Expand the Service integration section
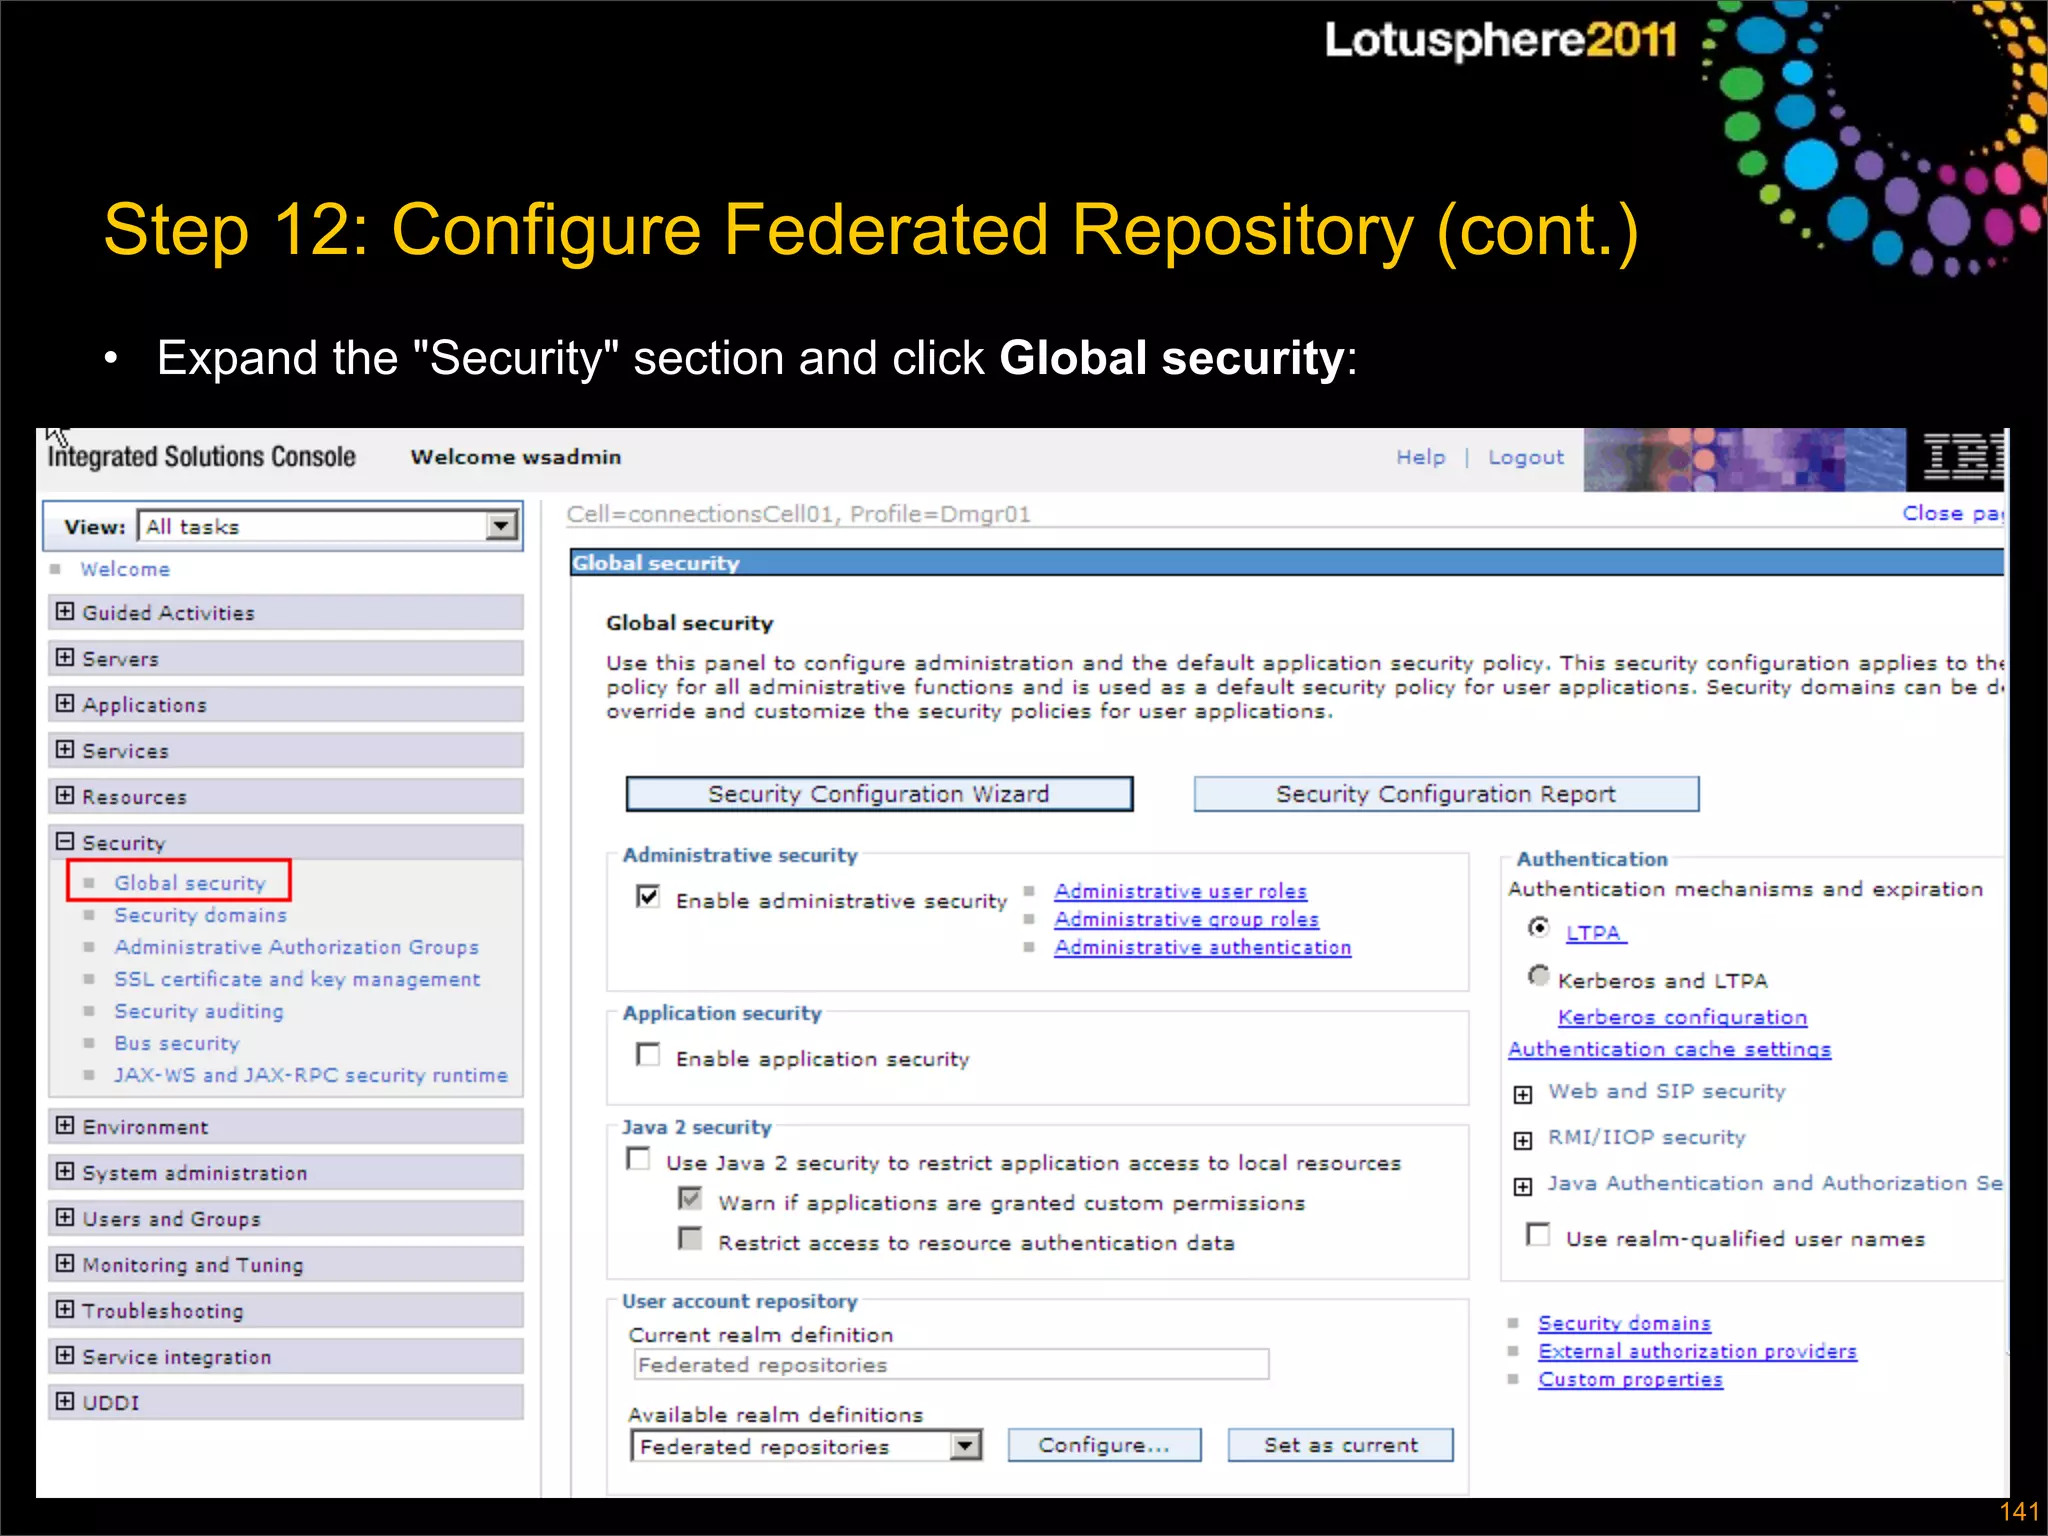The height and width of the screenshot is (1536, 2048). [66, 1355]
